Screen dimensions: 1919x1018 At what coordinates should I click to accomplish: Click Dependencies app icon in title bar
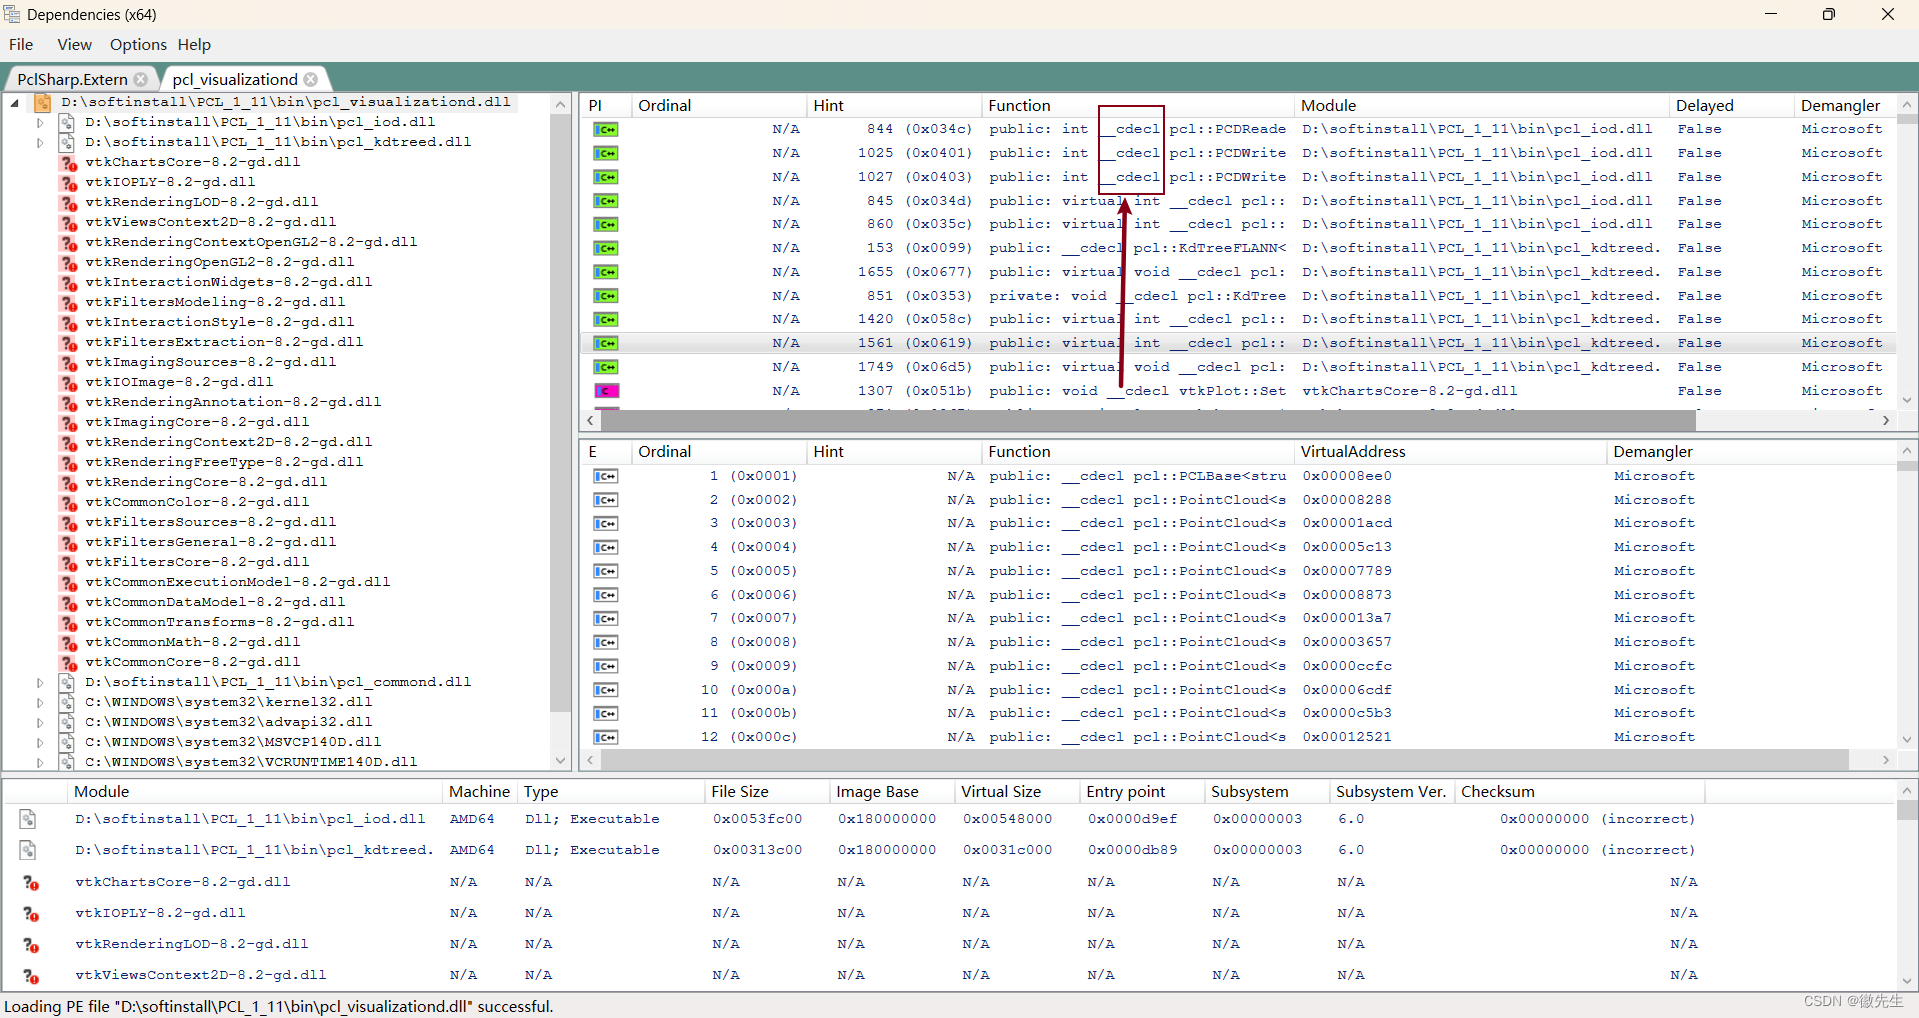[12, 14]
